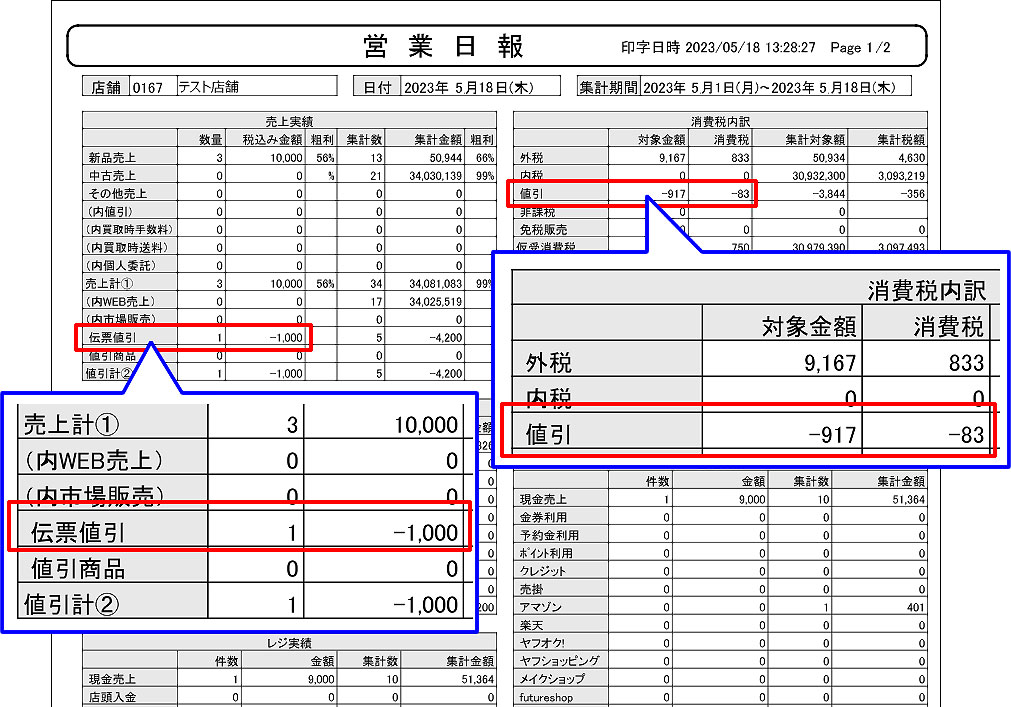Select the print timestamp 2023/05/18 13:28:27
This screenshot has height=707, width=1011.
[750, 48]
